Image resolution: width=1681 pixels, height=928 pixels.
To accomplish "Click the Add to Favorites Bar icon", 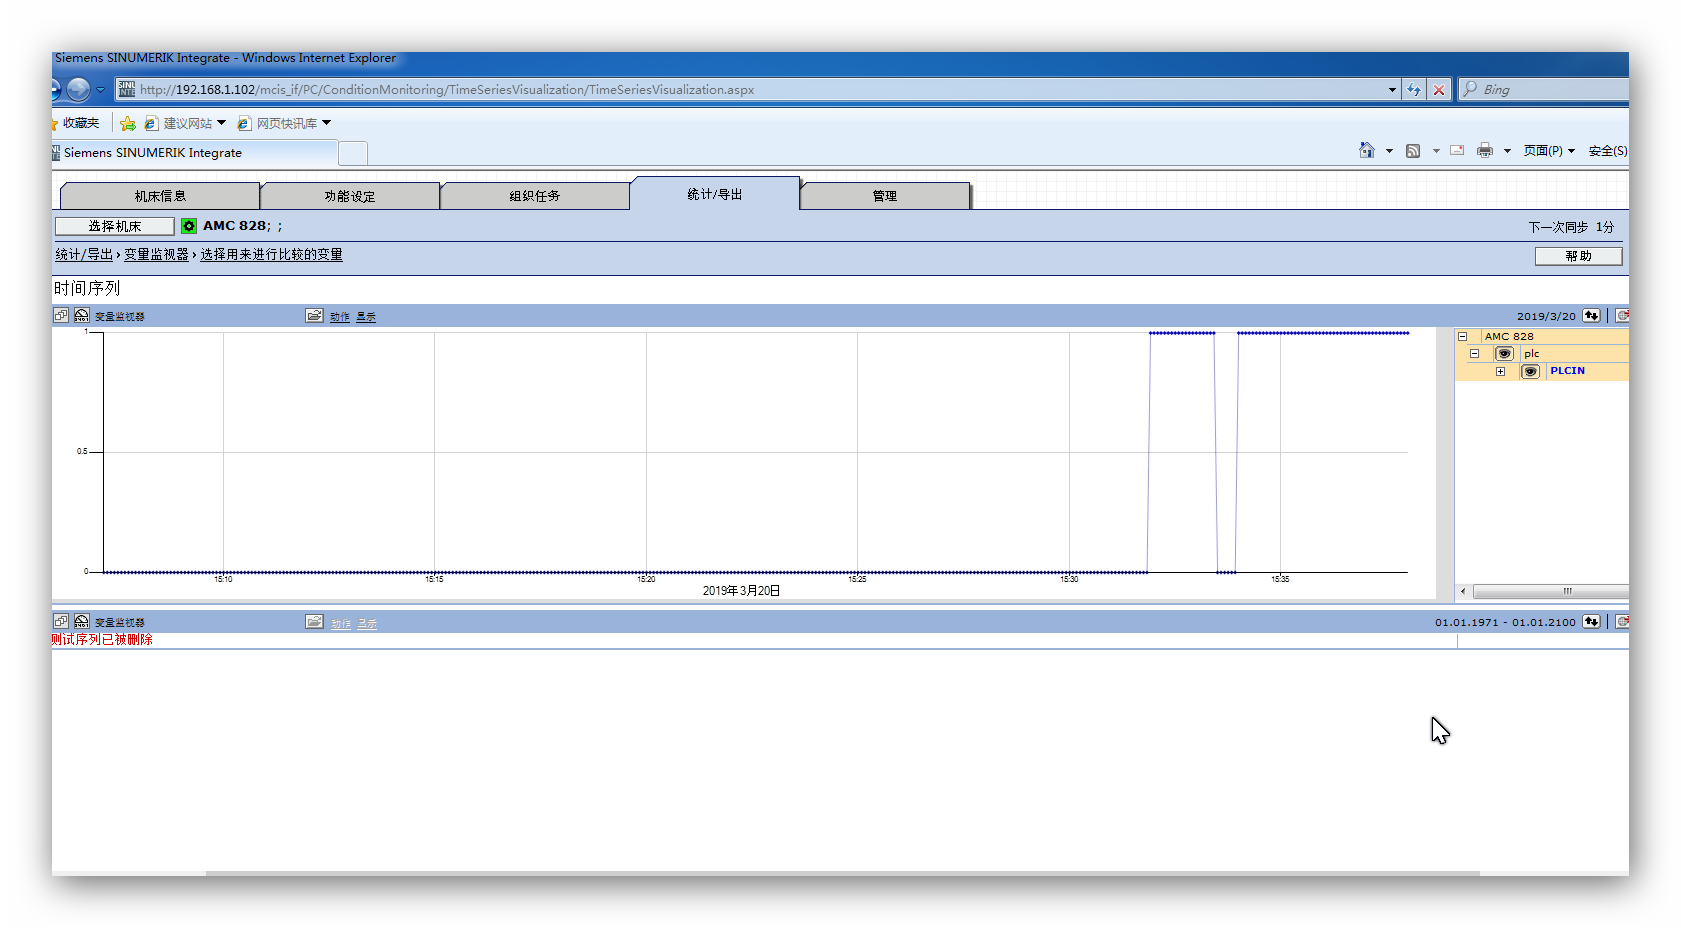I will [128, 123].
